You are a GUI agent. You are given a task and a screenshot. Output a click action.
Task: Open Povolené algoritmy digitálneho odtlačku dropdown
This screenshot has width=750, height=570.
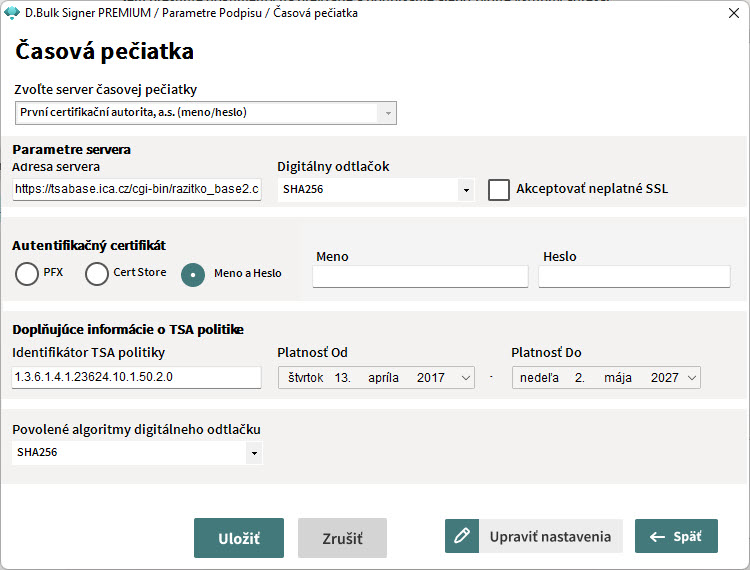[253, 453]
